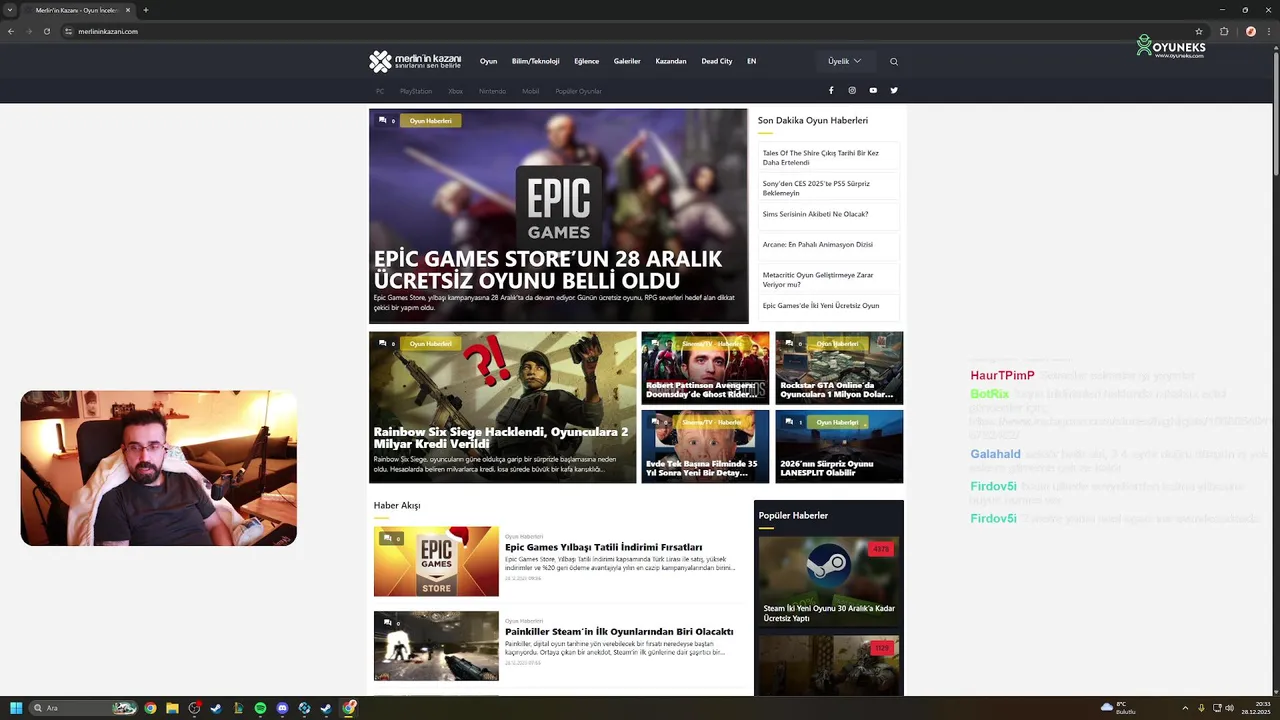Viewport: 1280px width, 720px height.
Task: Open the site search magnifier icon
Action: point(894,61)
